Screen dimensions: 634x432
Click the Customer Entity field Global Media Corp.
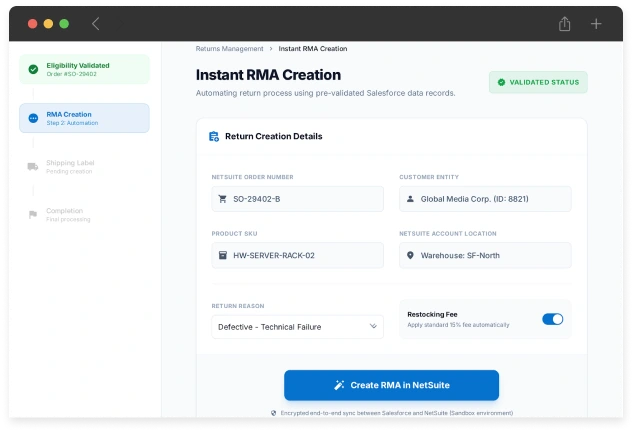coord(485,199)
